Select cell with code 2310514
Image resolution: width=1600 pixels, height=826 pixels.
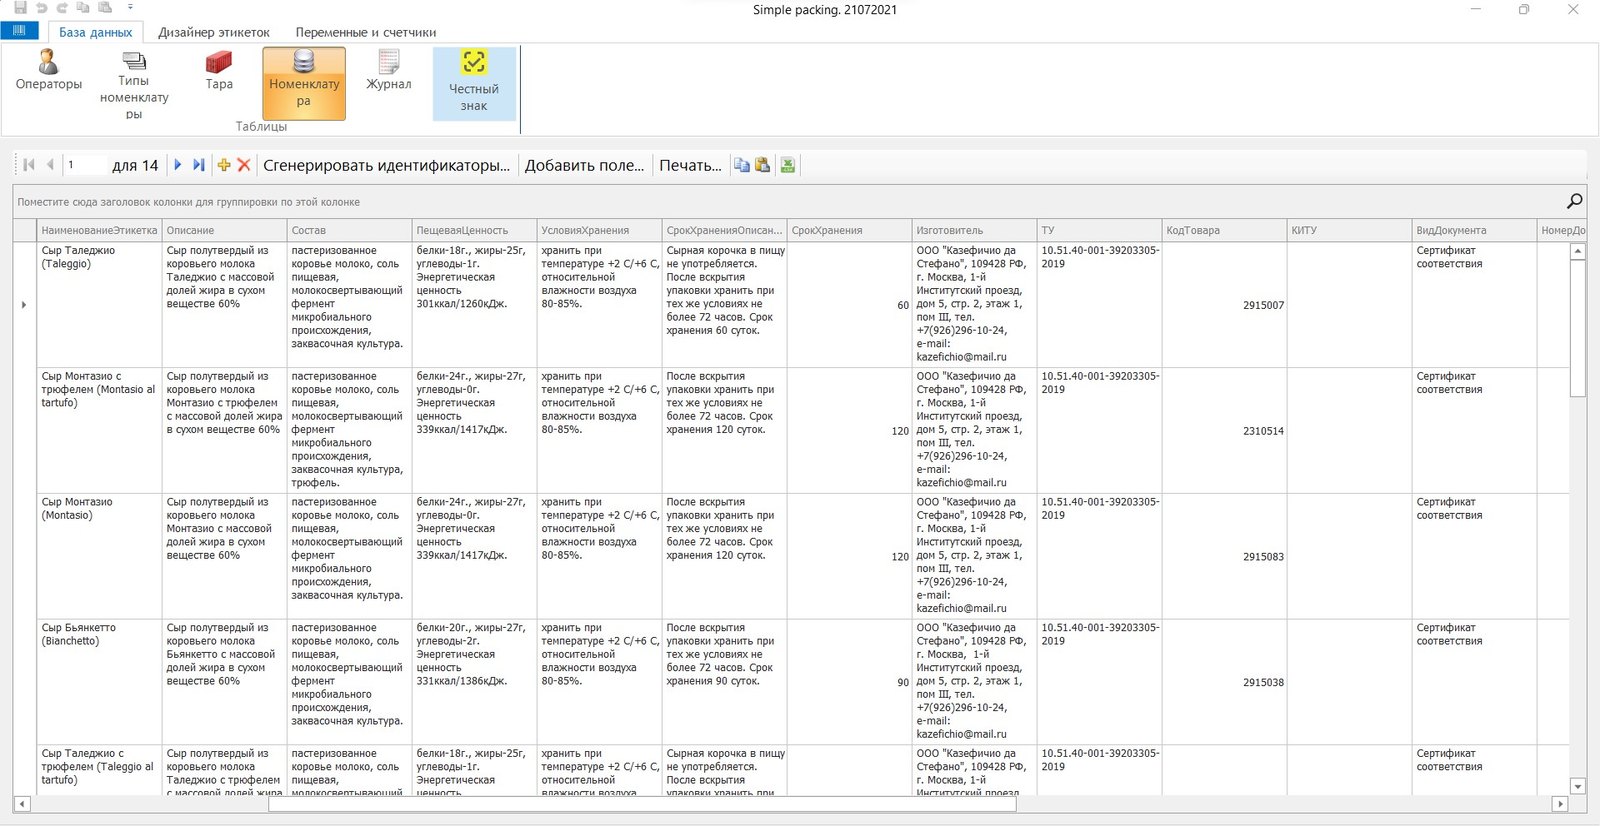(x=1224, y=431)
